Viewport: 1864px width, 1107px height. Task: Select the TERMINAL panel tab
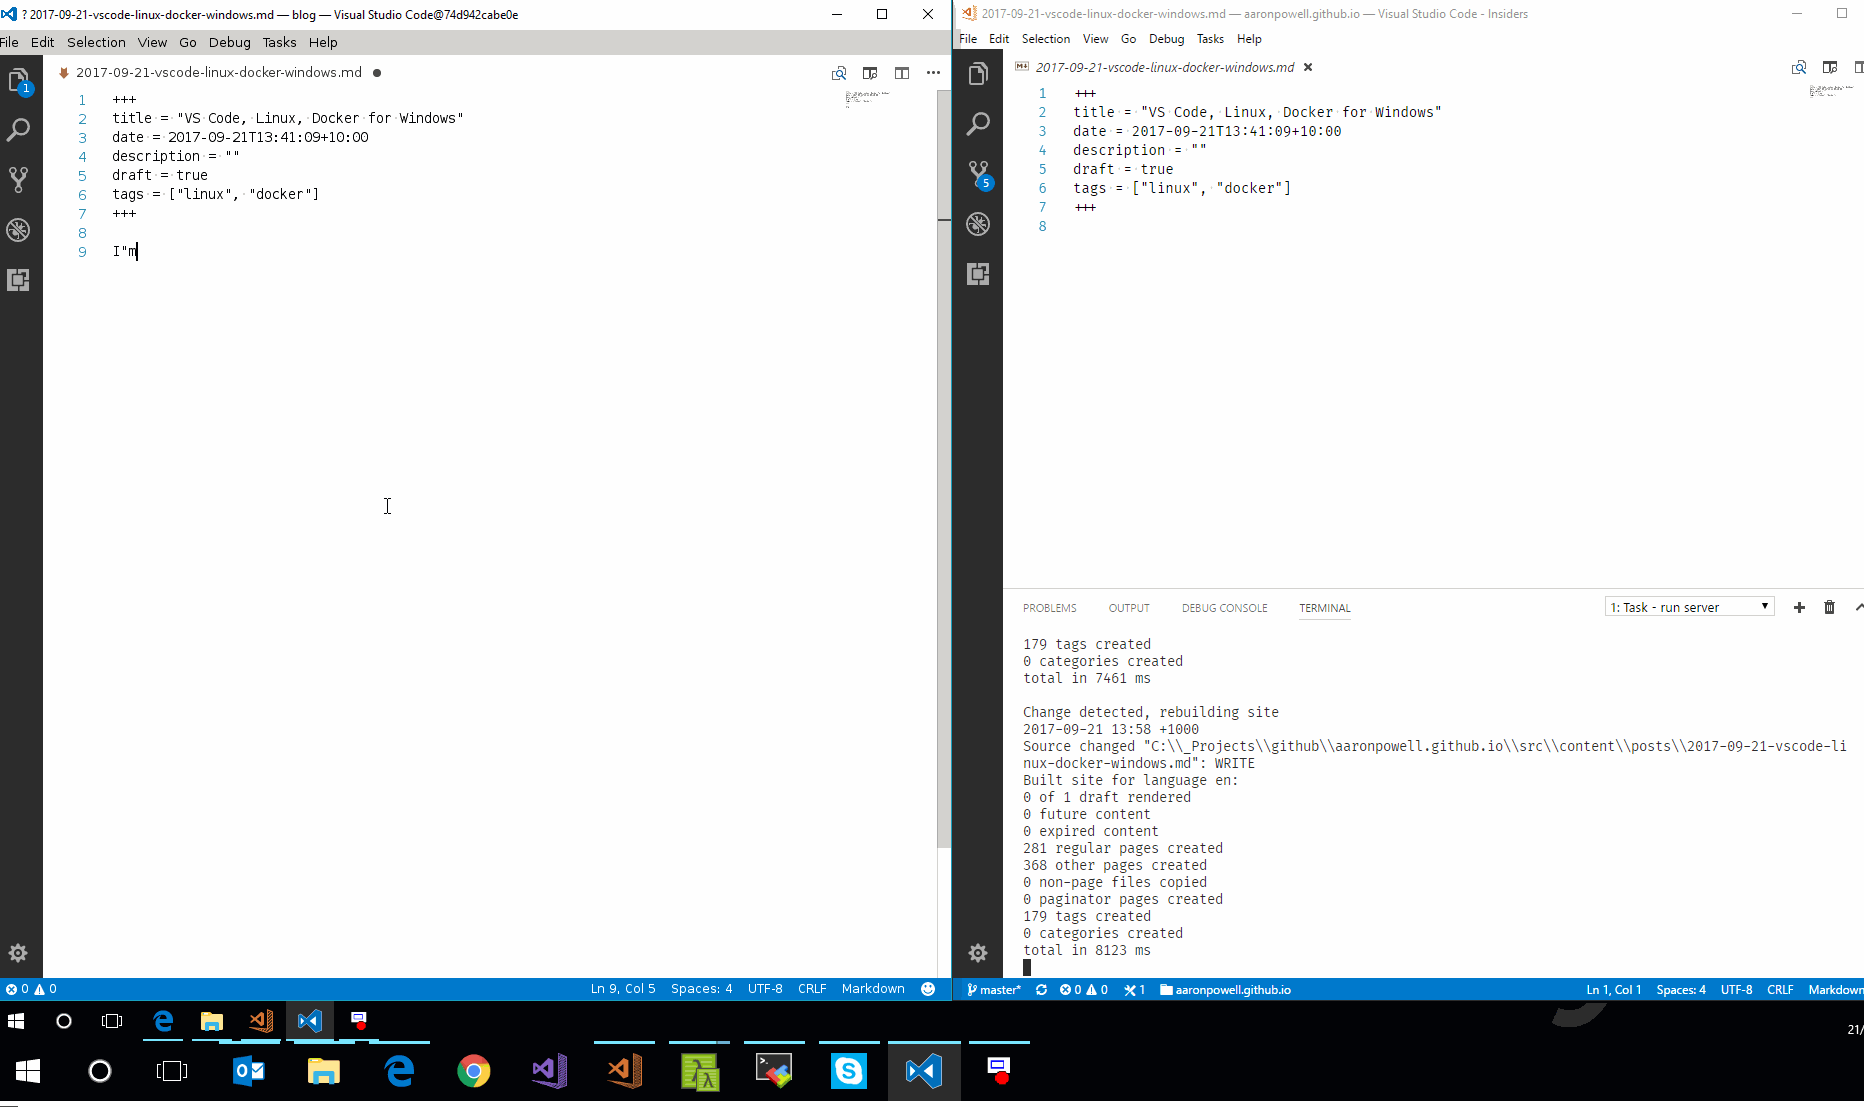1325,608
